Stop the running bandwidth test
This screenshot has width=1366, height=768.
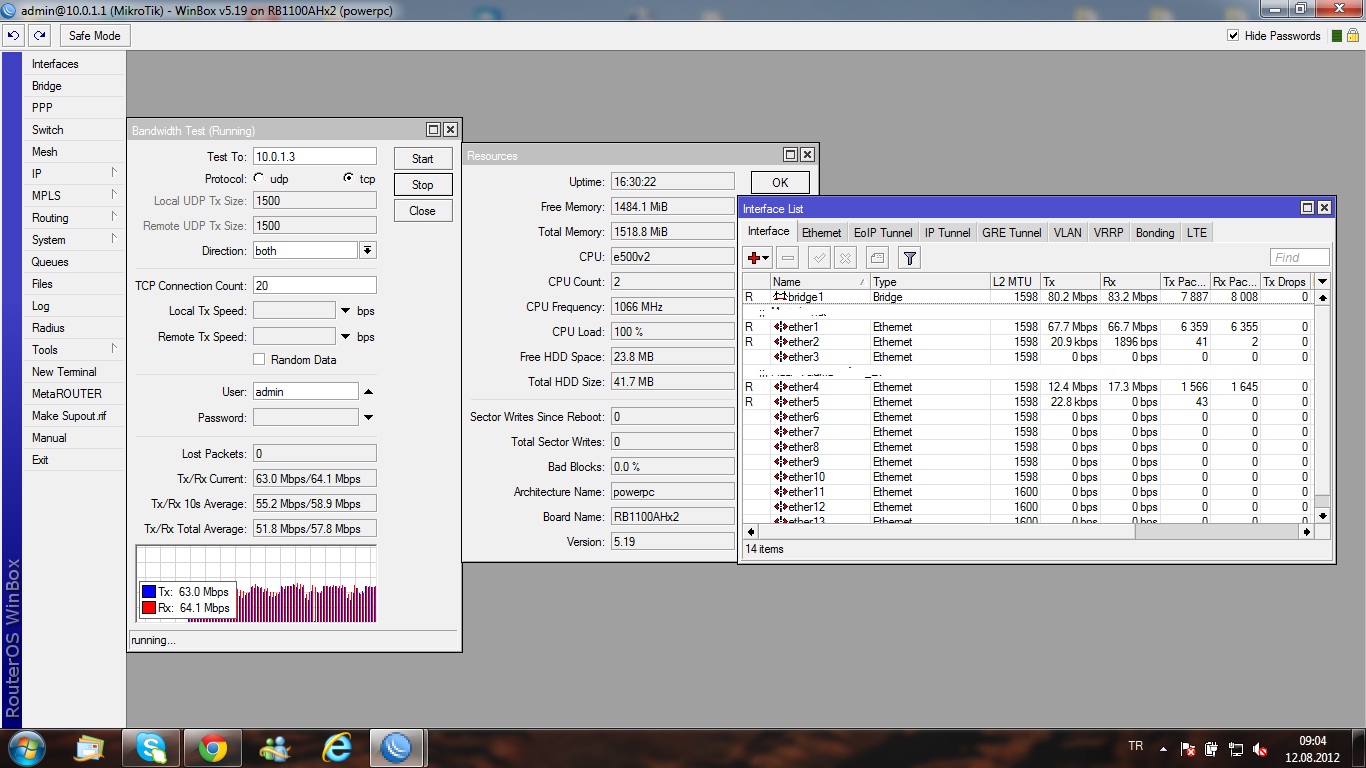423,184
